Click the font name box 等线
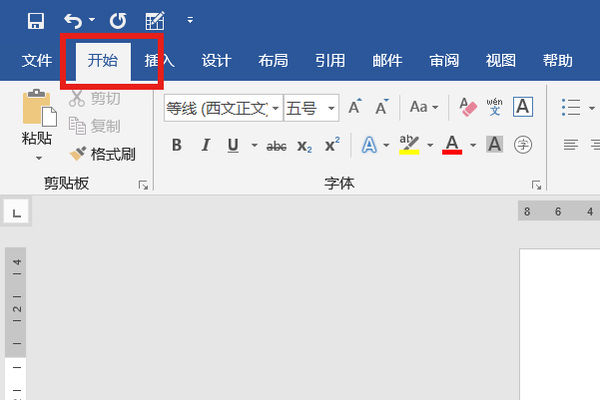The image size is (600, 400). (x=217, y=108)
